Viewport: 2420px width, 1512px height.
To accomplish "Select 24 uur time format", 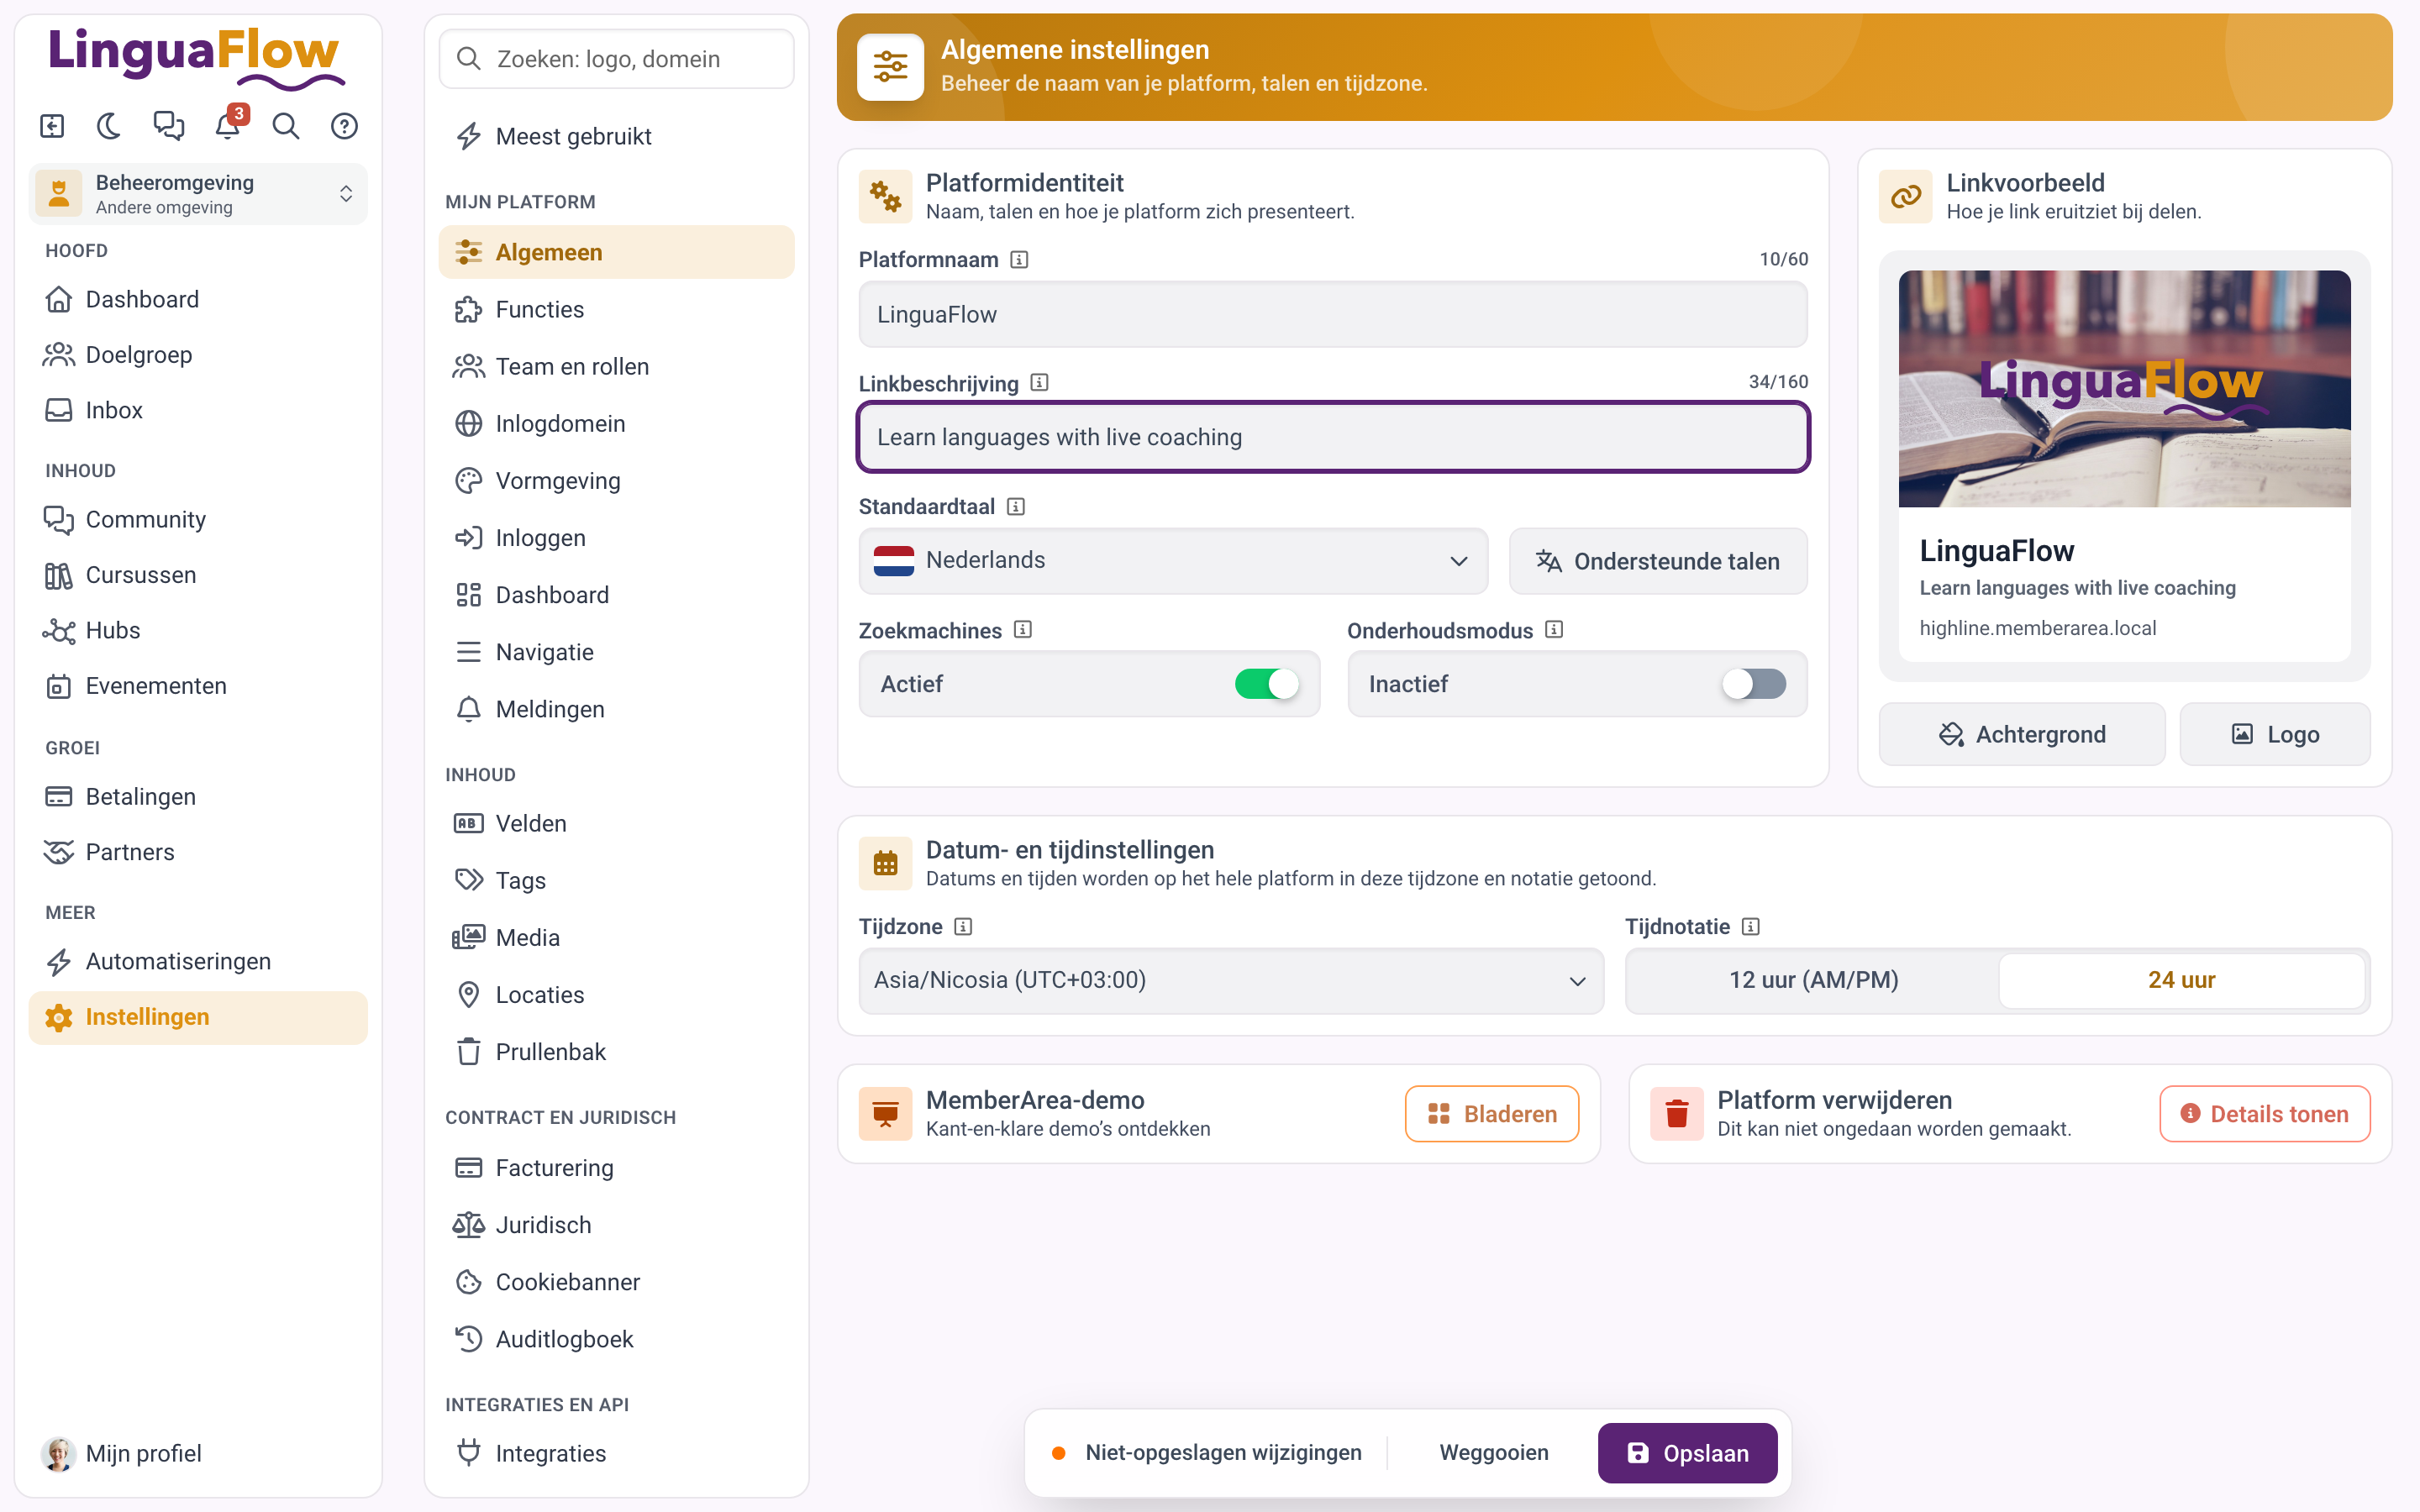I will [2181, 980].
